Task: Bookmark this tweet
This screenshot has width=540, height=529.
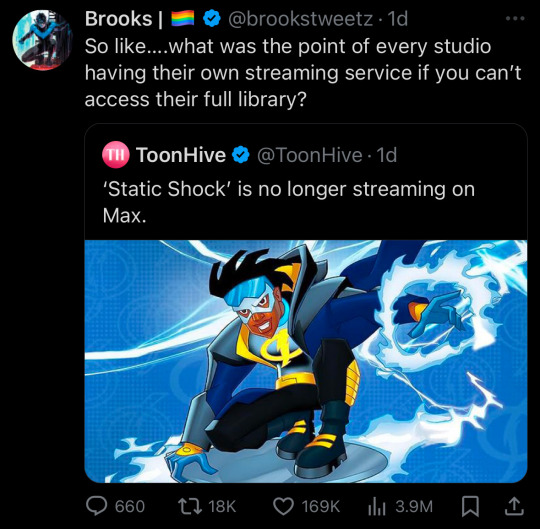Action: (470, 507)
